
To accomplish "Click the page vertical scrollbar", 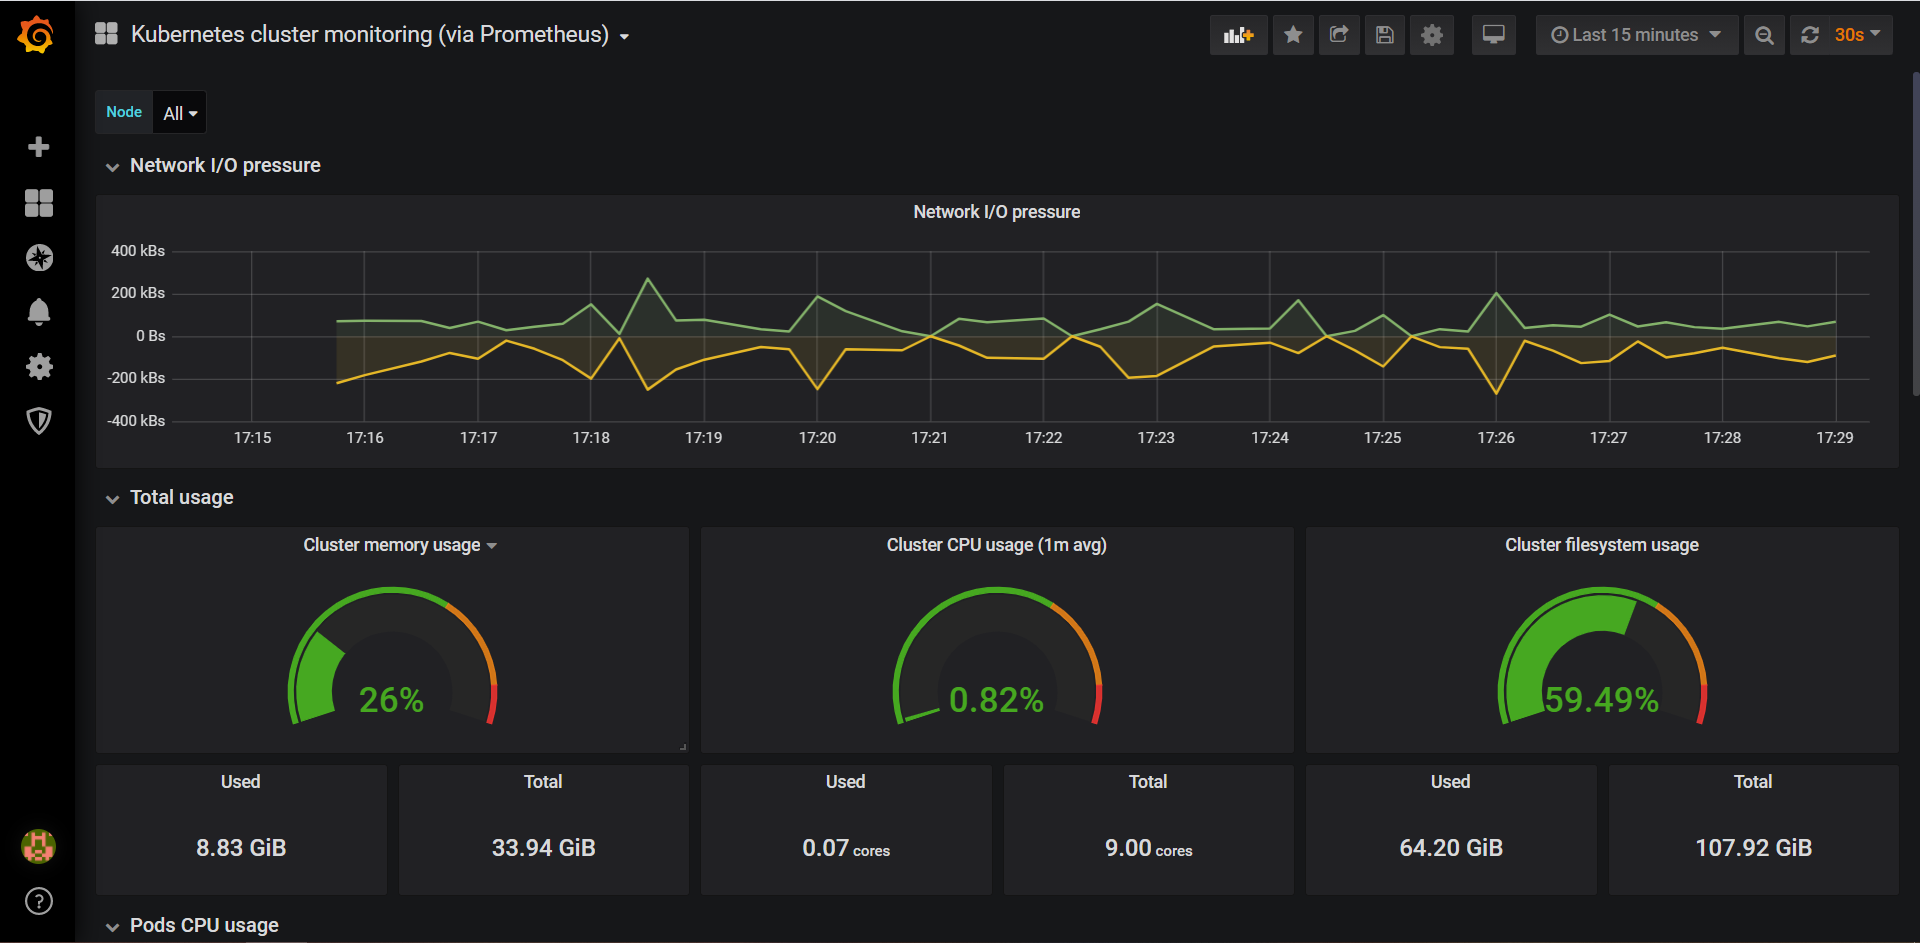I will coord(1915,234).
